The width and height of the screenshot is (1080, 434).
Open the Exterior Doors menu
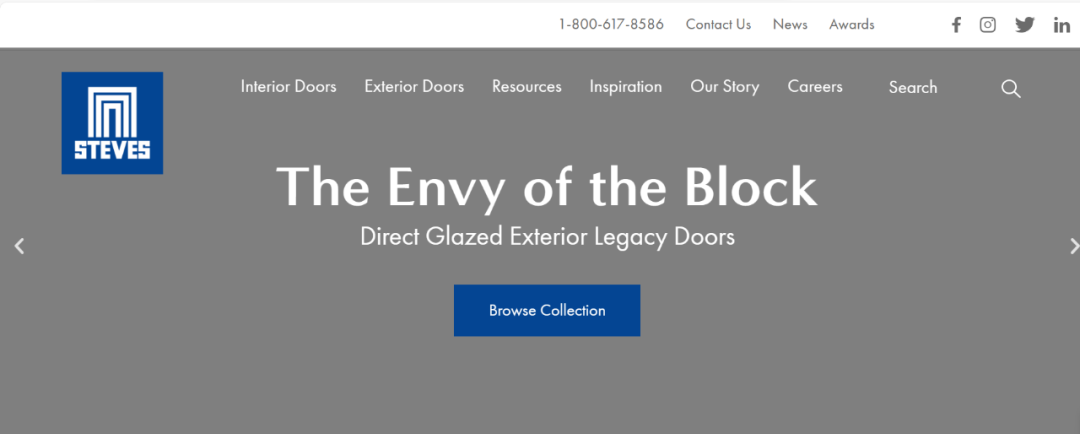[x=414, y=87]
